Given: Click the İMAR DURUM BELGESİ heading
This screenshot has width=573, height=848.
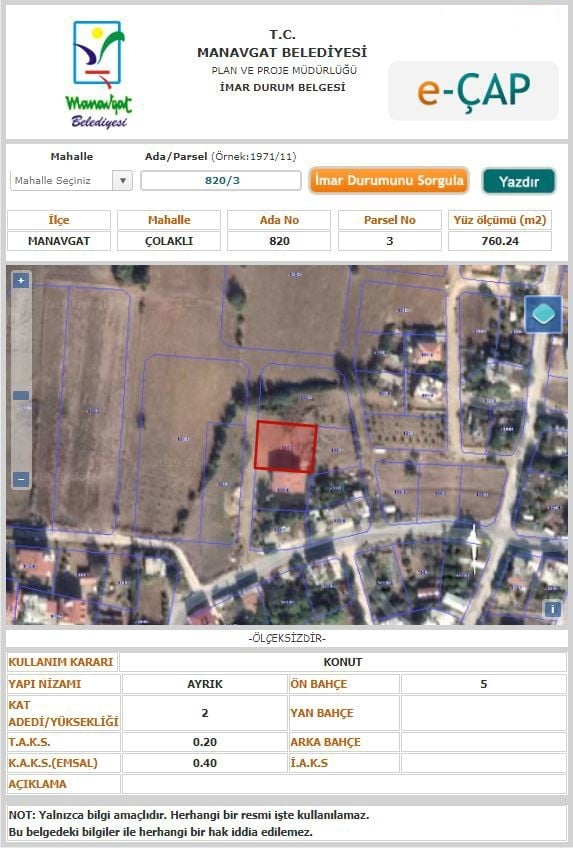Looking at the screenshot, I should click(283, 88).
